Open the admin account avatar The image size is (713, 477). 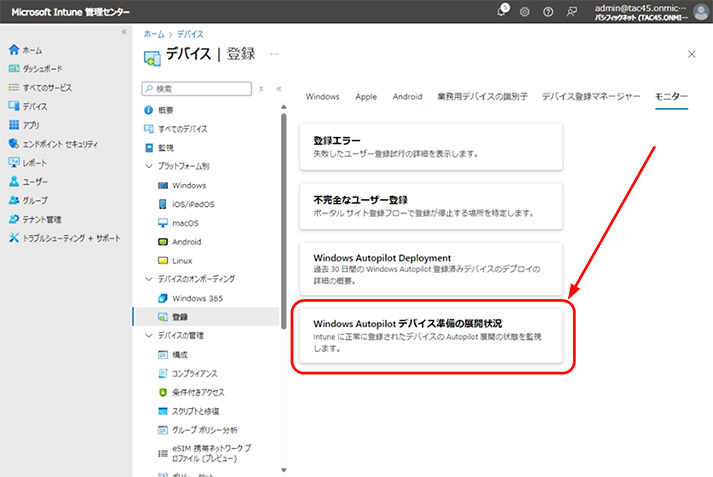pos(701,12)
